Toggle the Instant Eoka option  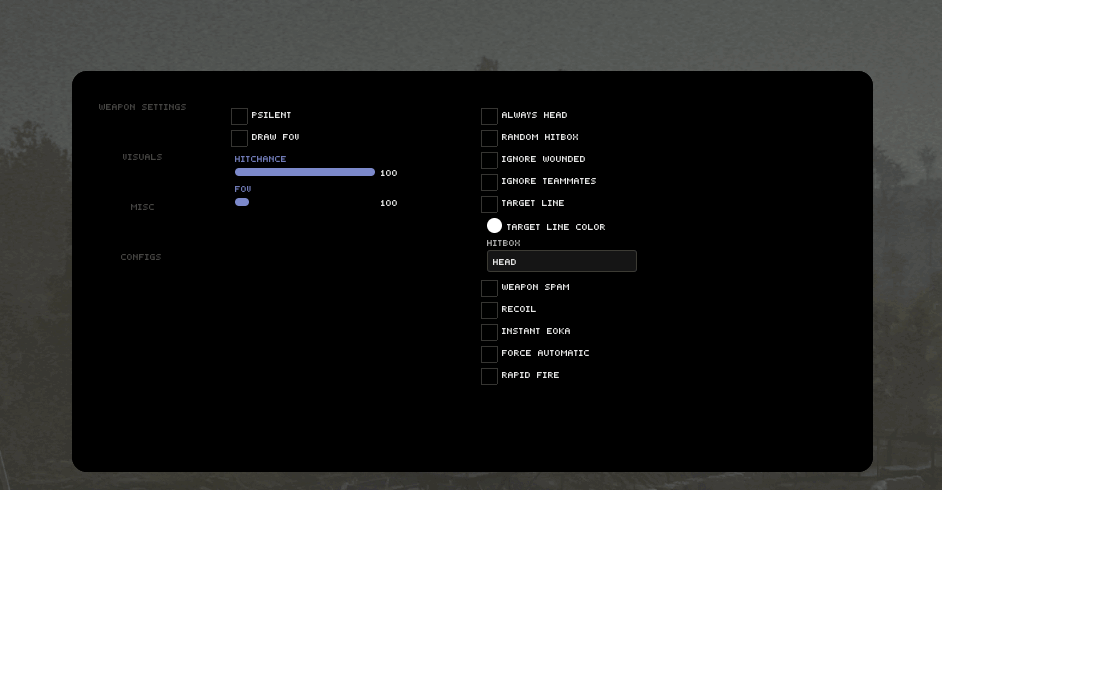point(489,332)
